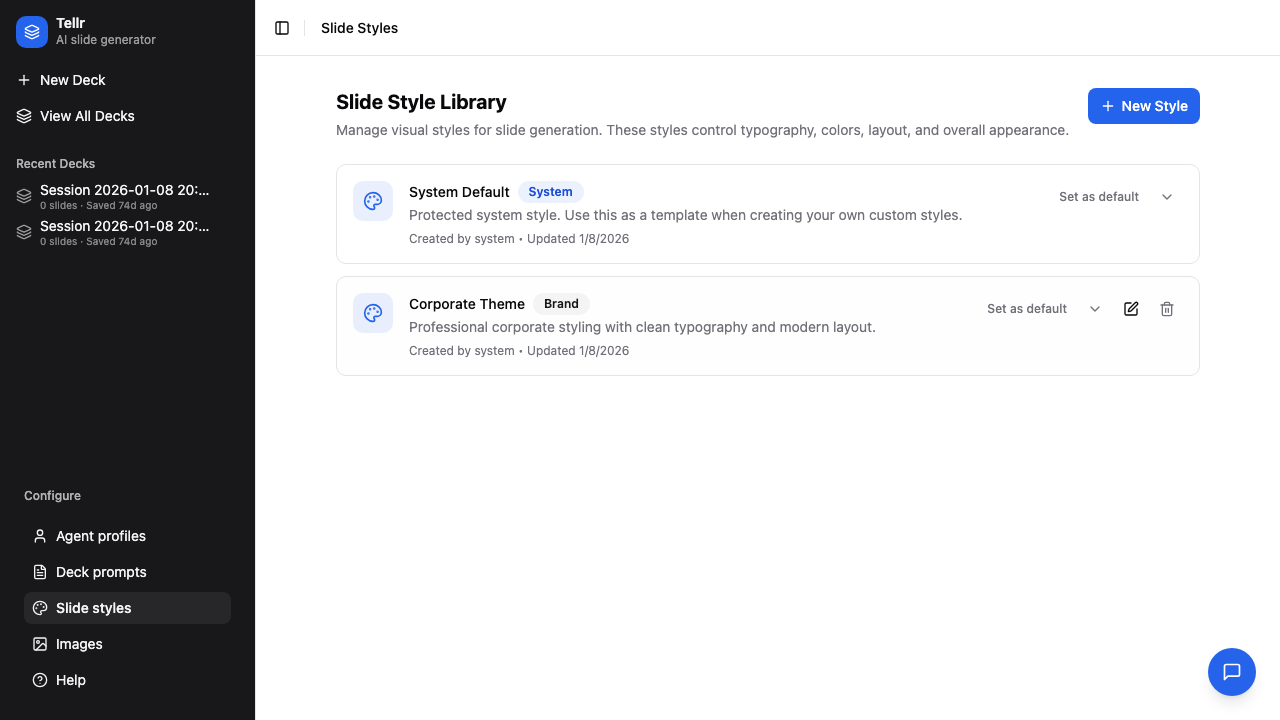Set System Default as default style
This screenshot has width=1280, height=720.
tap(1098, 197)
